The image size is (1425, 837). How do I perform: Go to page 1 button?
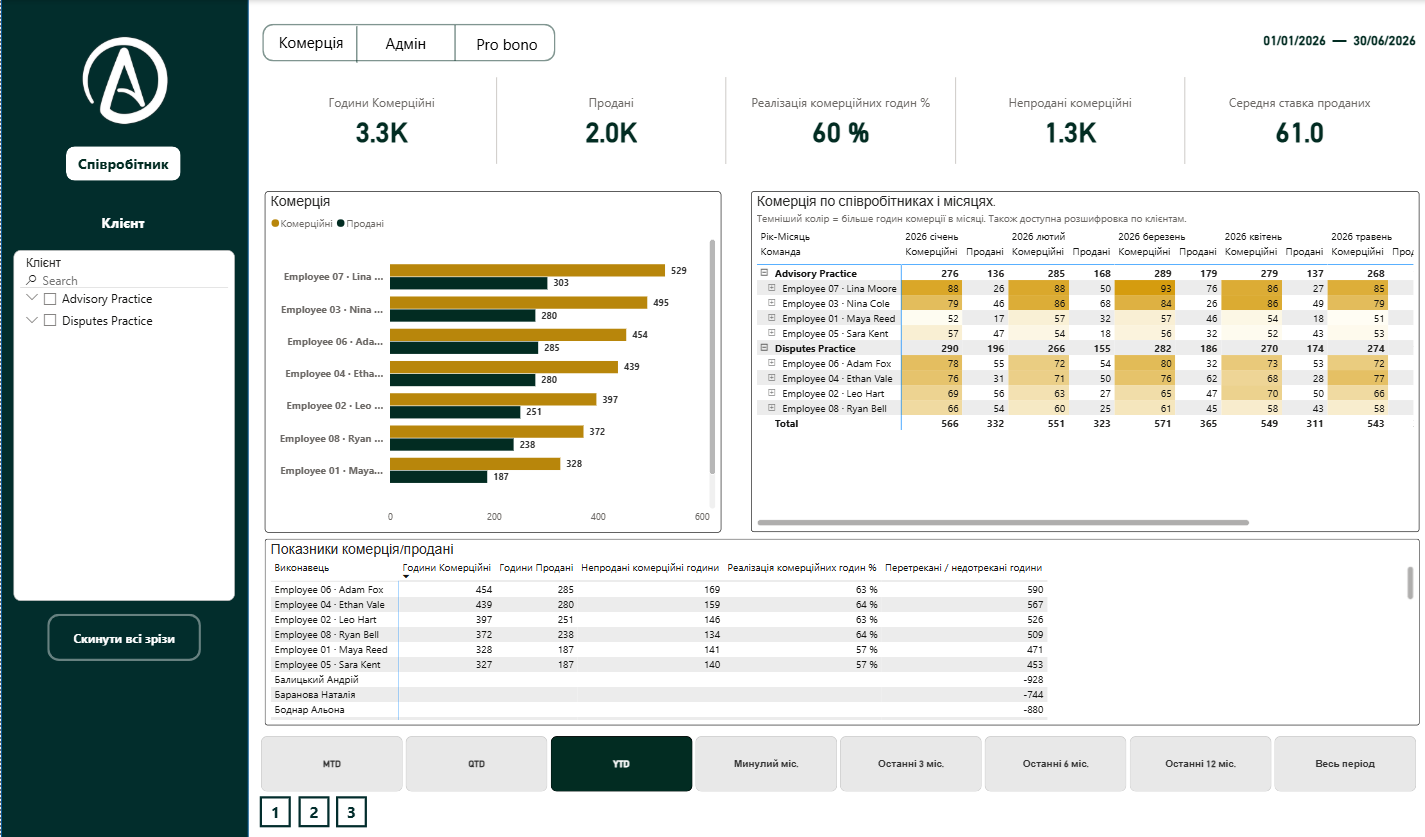coord(276,812)
